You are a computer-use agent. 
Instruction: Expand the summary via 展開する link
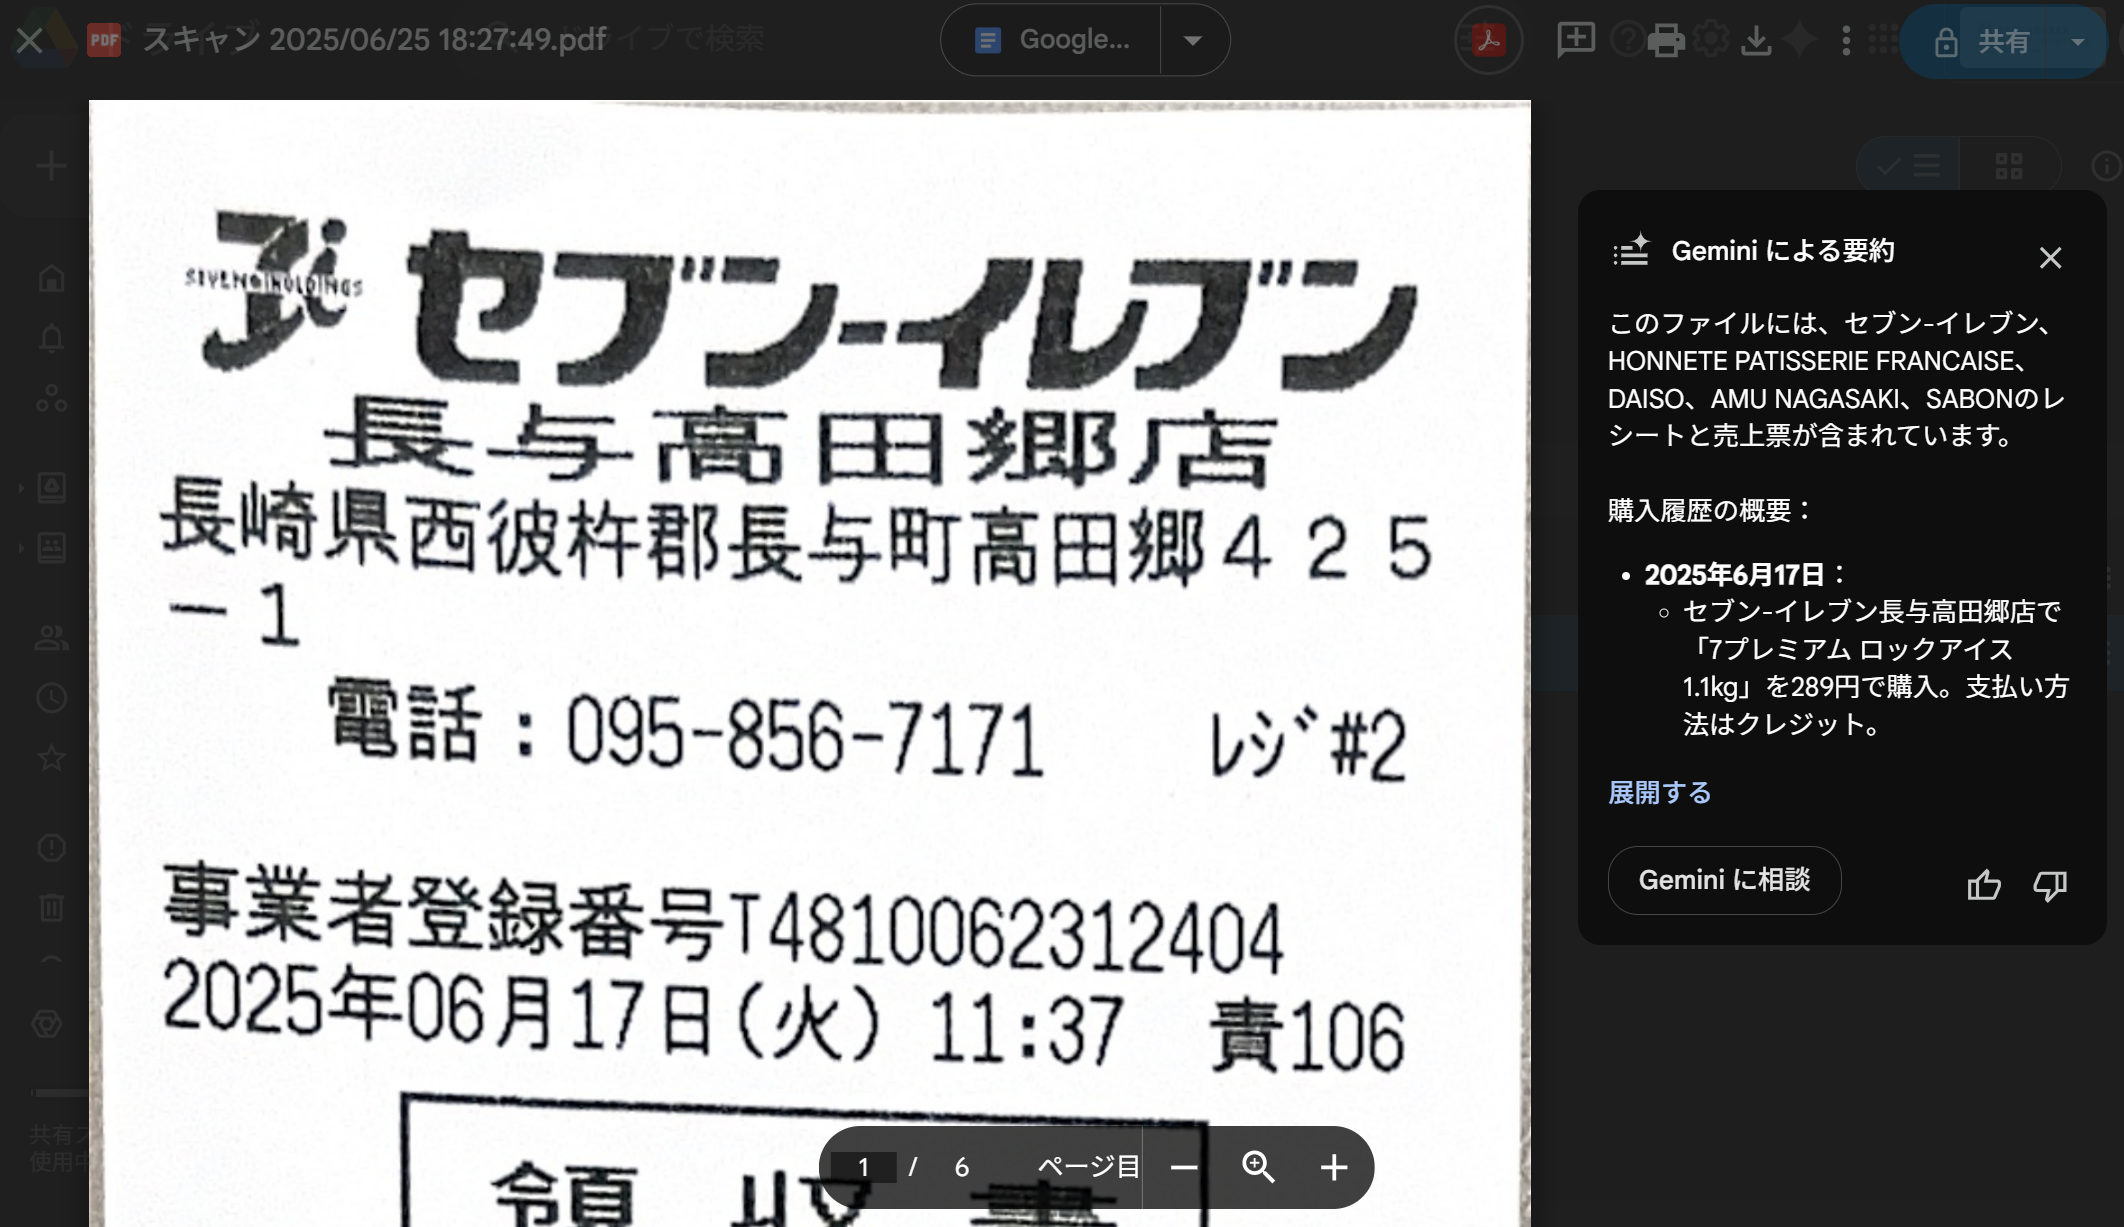click(1659, 793)
